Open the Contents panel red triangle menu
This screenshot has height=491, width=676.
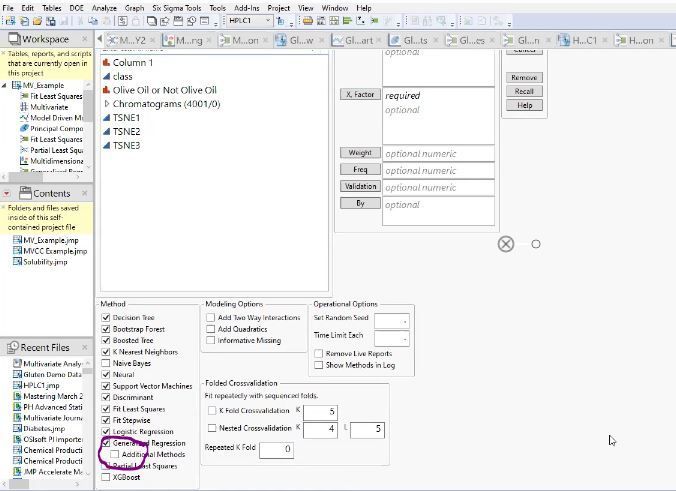click(x=7, y=194)
